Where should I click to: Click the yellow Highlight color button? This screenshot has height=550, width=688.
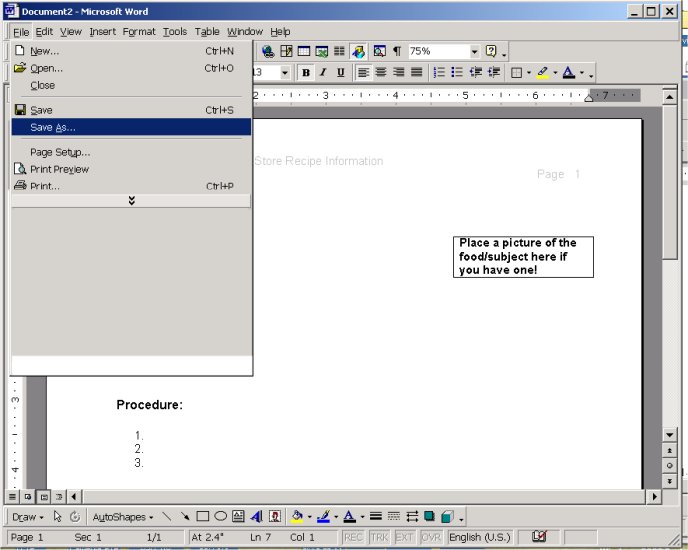point(542,73)
